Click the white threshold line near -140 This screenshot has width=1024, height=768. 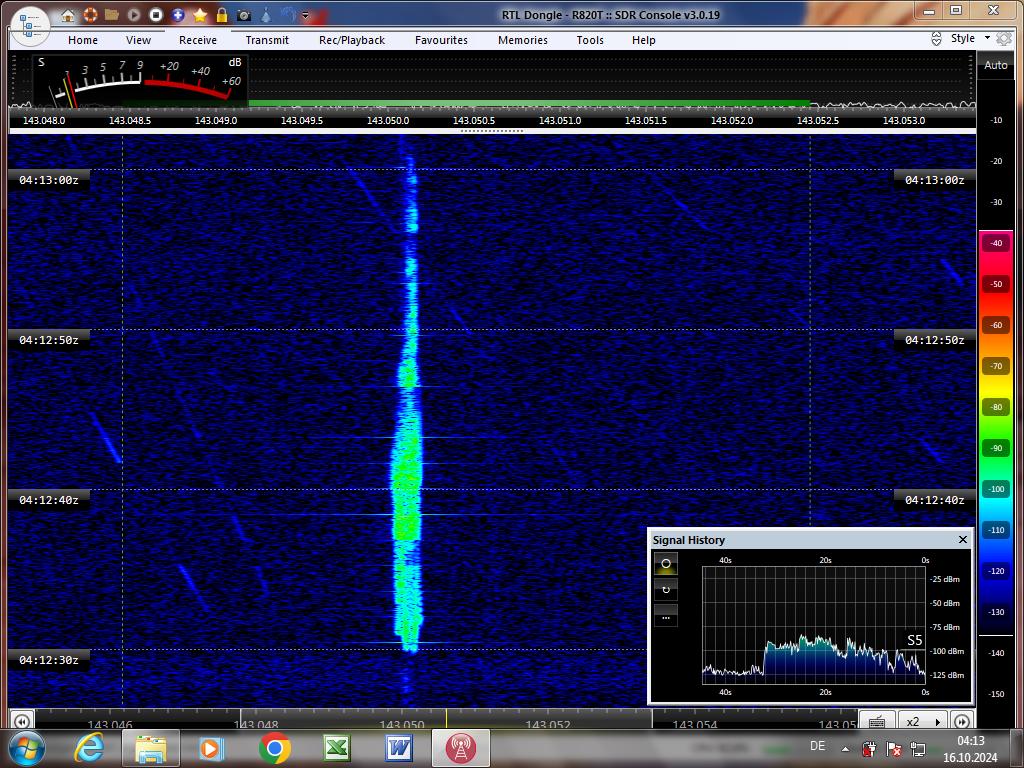click(x=996, y=635)
